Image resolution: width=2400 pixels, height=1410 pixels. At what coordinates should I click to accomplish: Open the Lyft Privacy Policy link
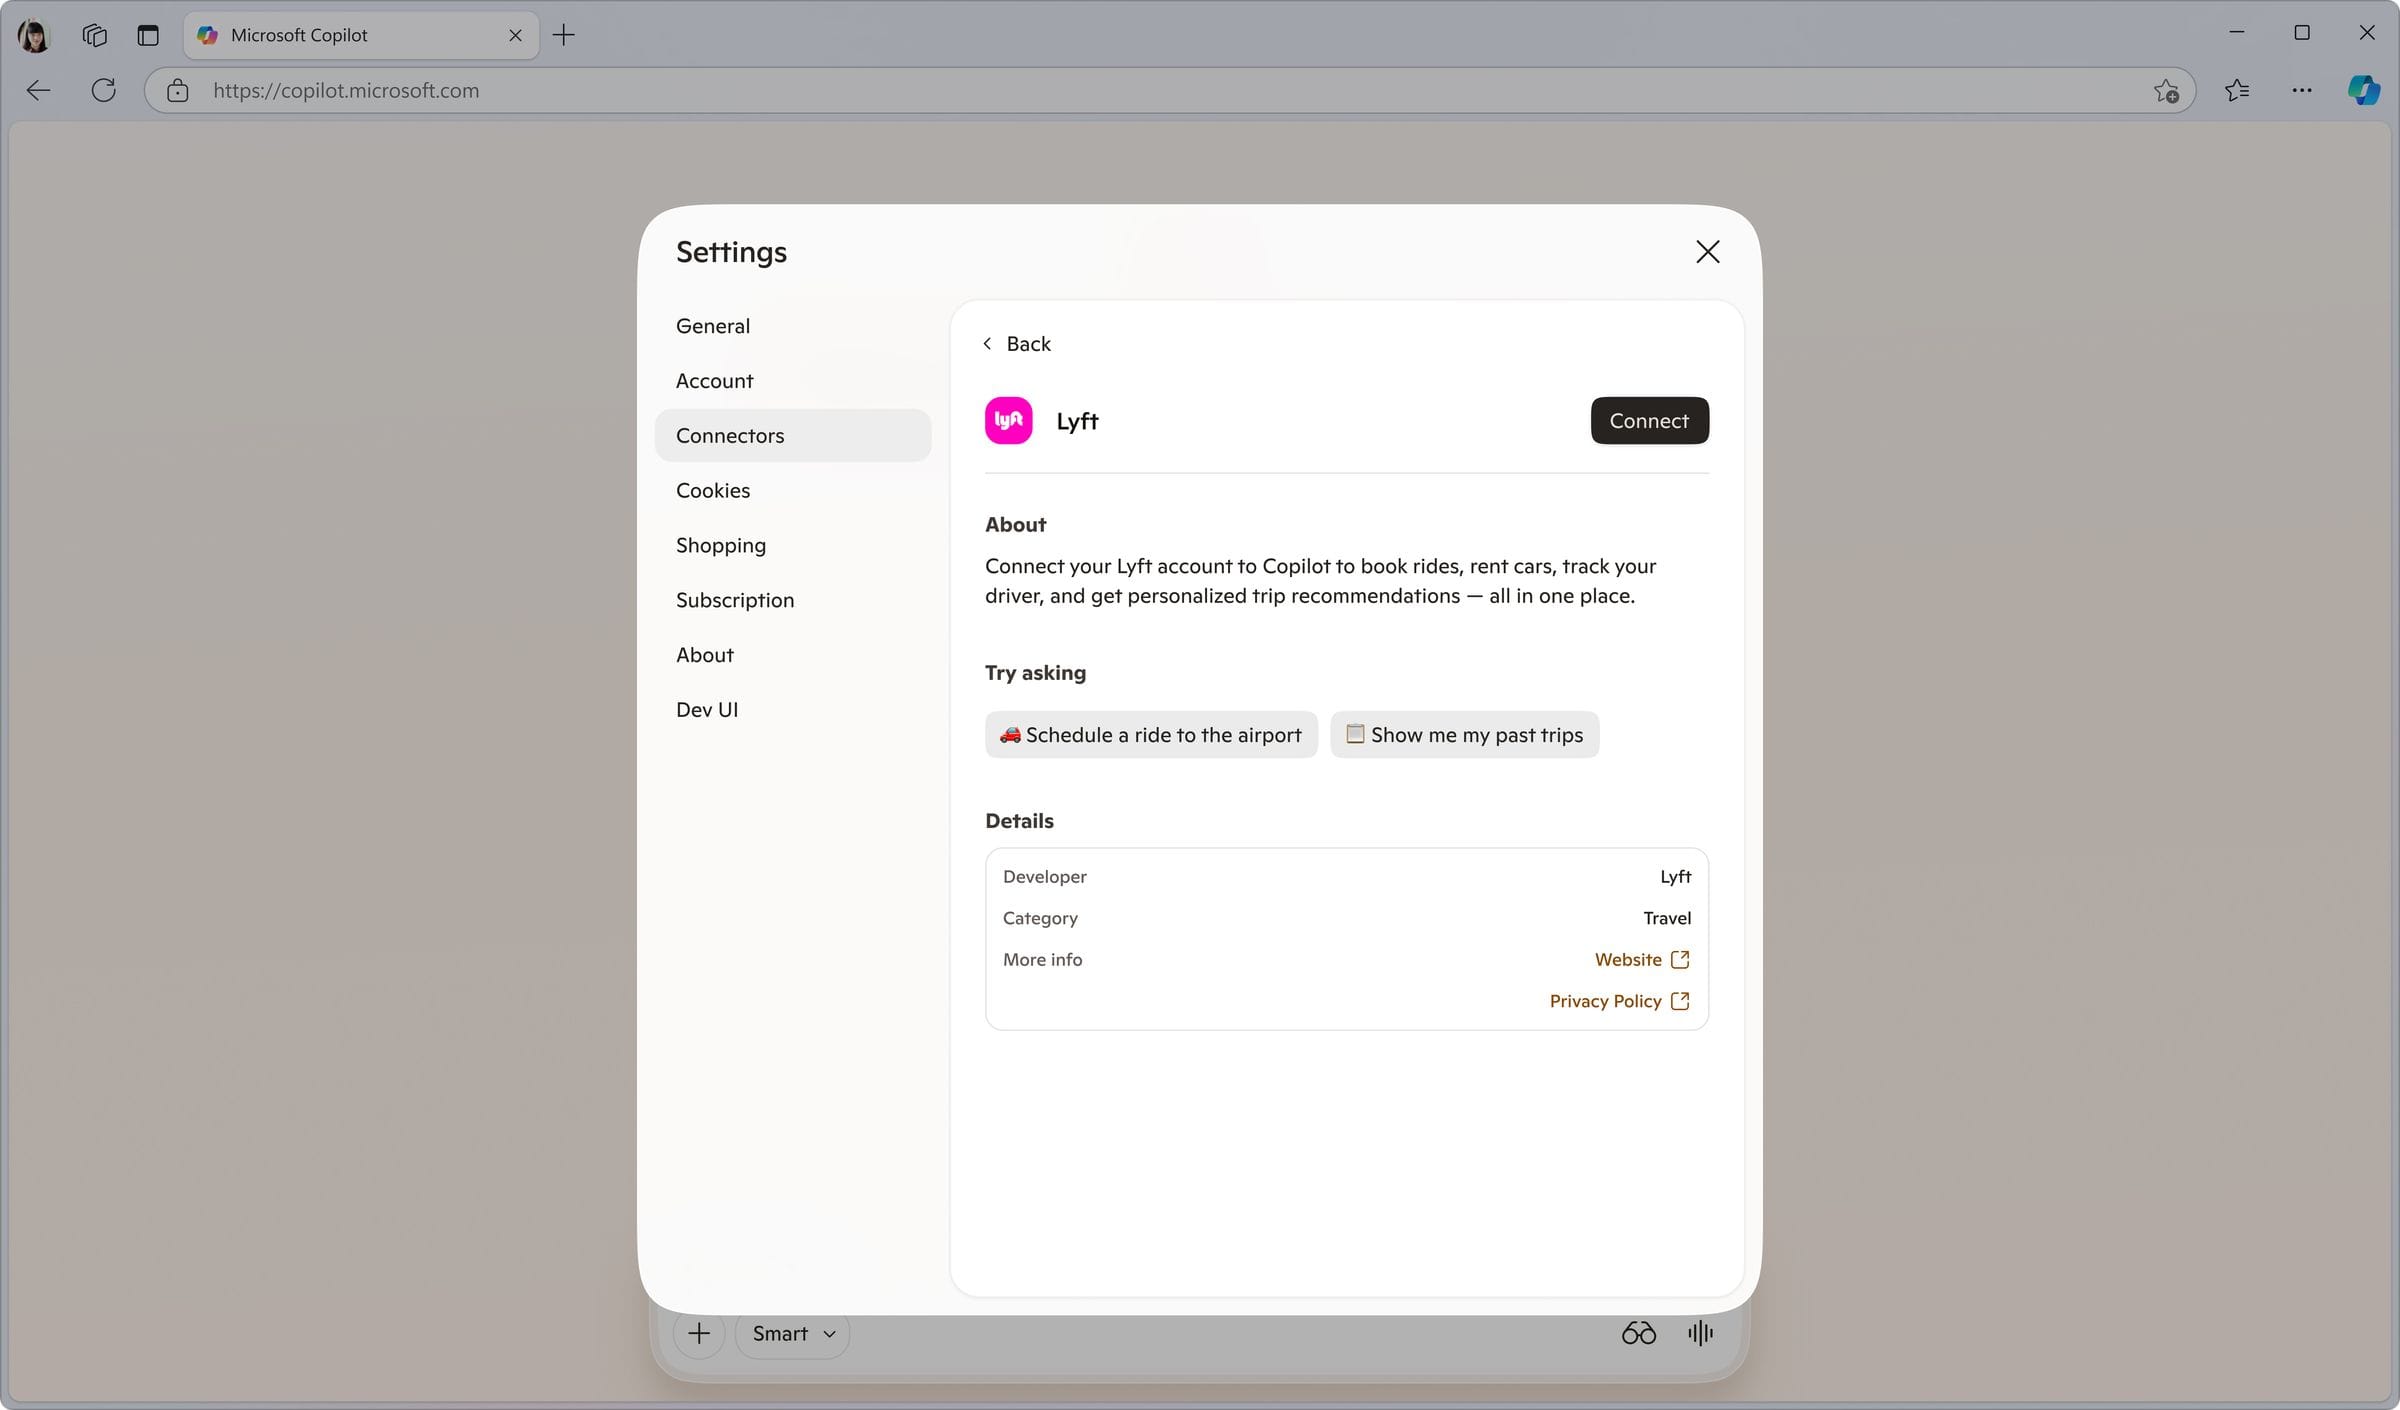1620,1001
